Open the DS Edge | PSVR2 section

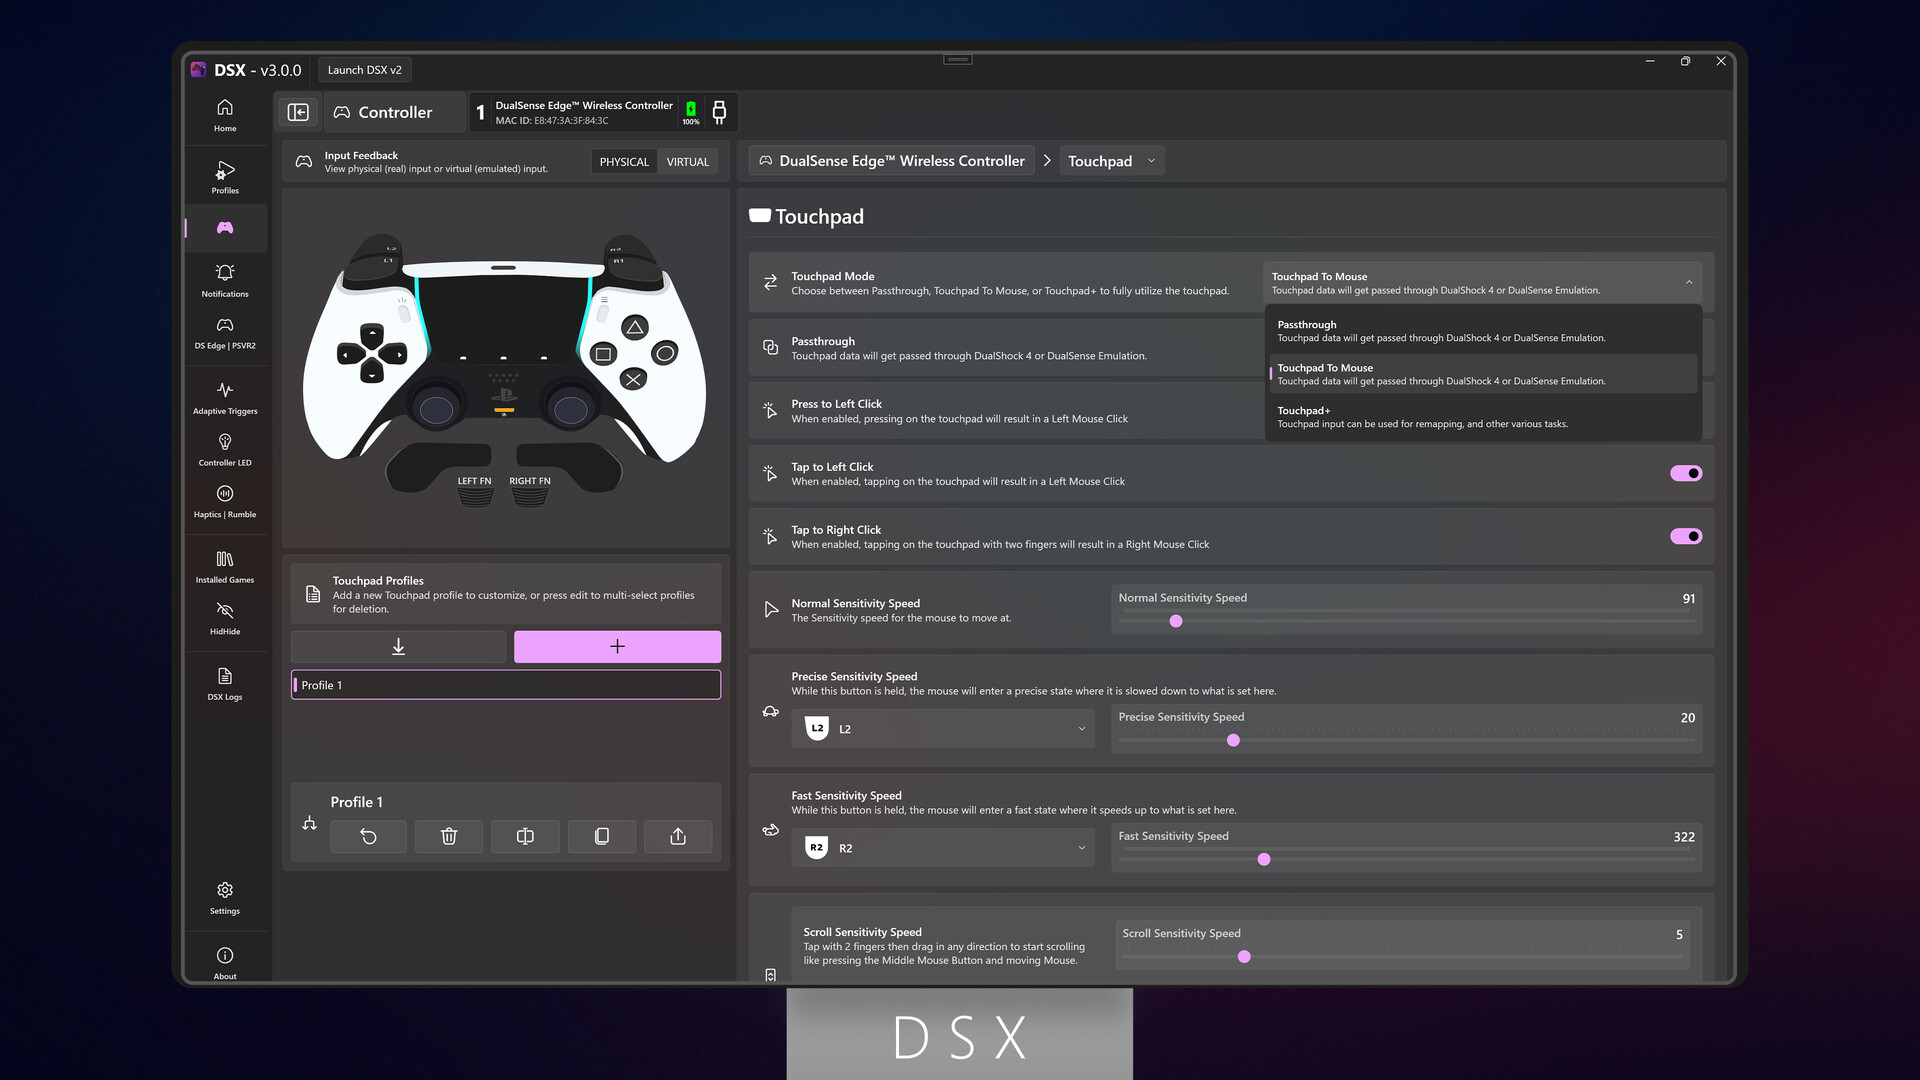click(224, 331)
